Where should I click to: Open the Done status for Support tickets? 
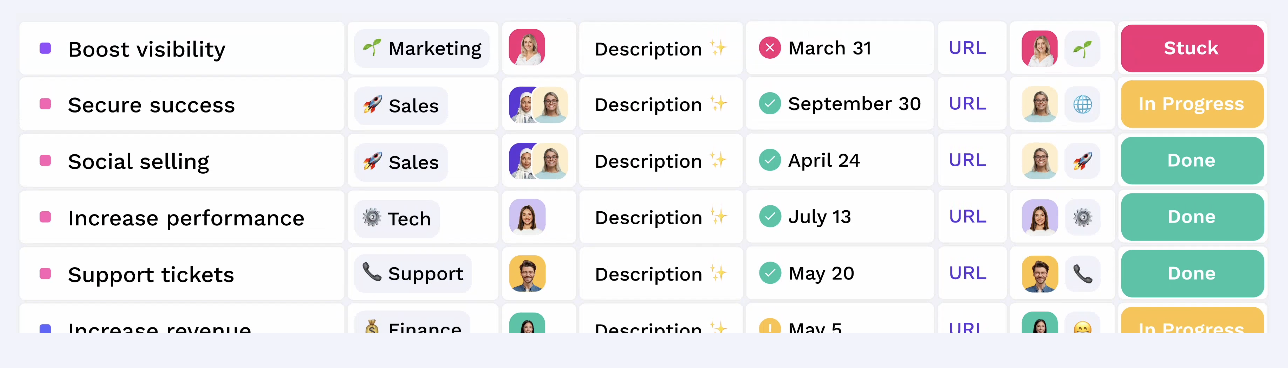1192,273
